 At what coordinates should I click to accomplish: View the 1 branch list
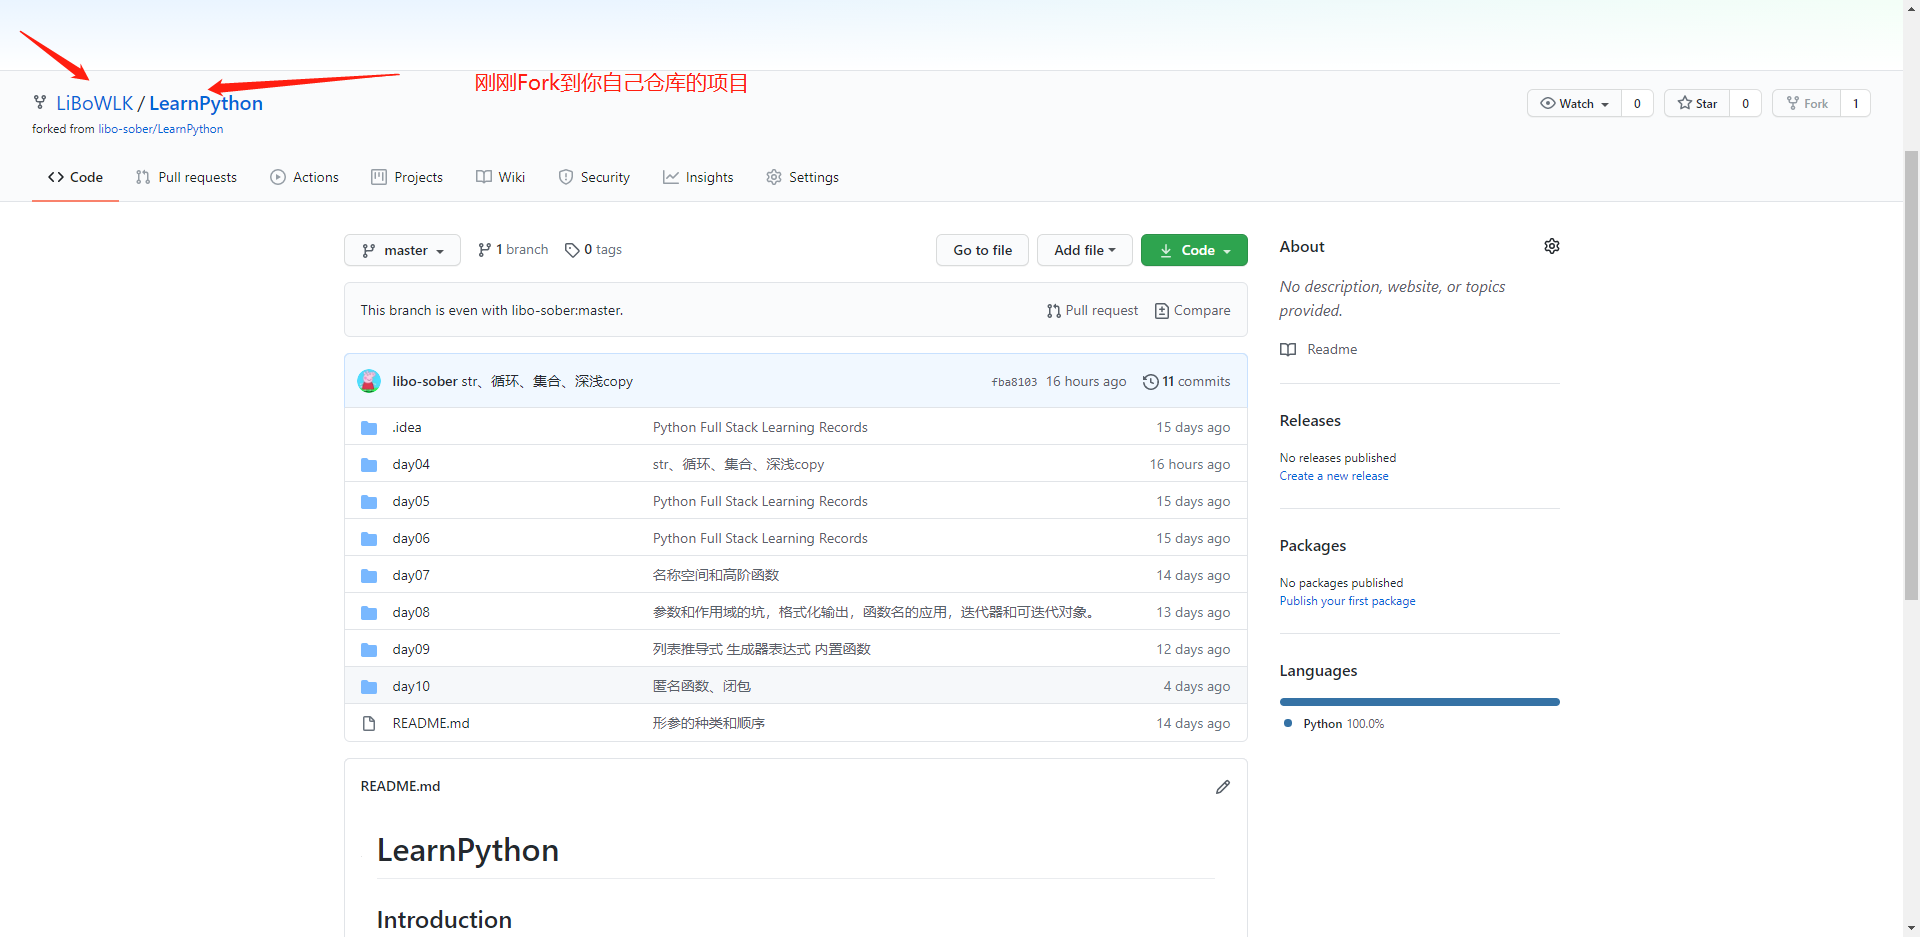513,250
